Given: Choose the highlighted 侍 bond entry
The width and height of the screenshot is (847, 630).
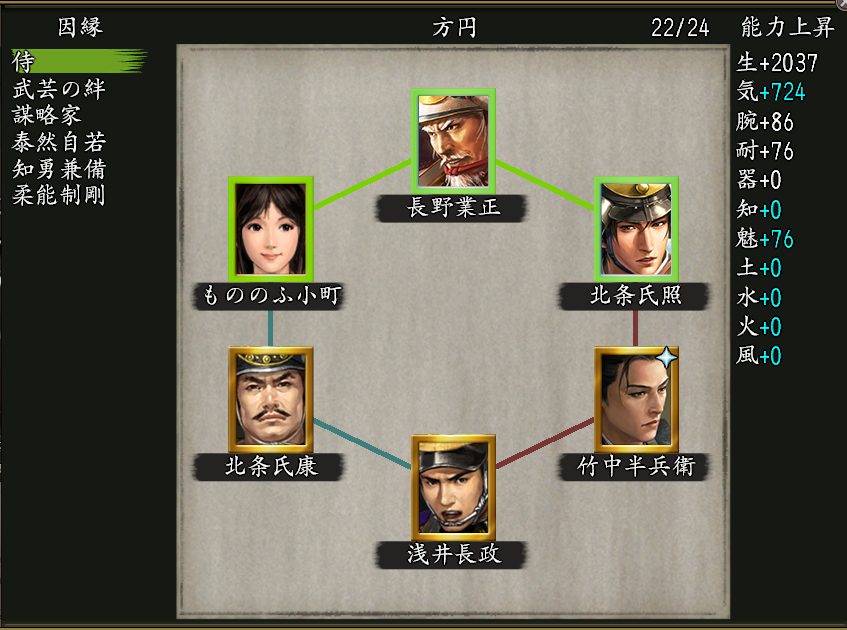Looking at the screenshot, I should click(79, 61).
